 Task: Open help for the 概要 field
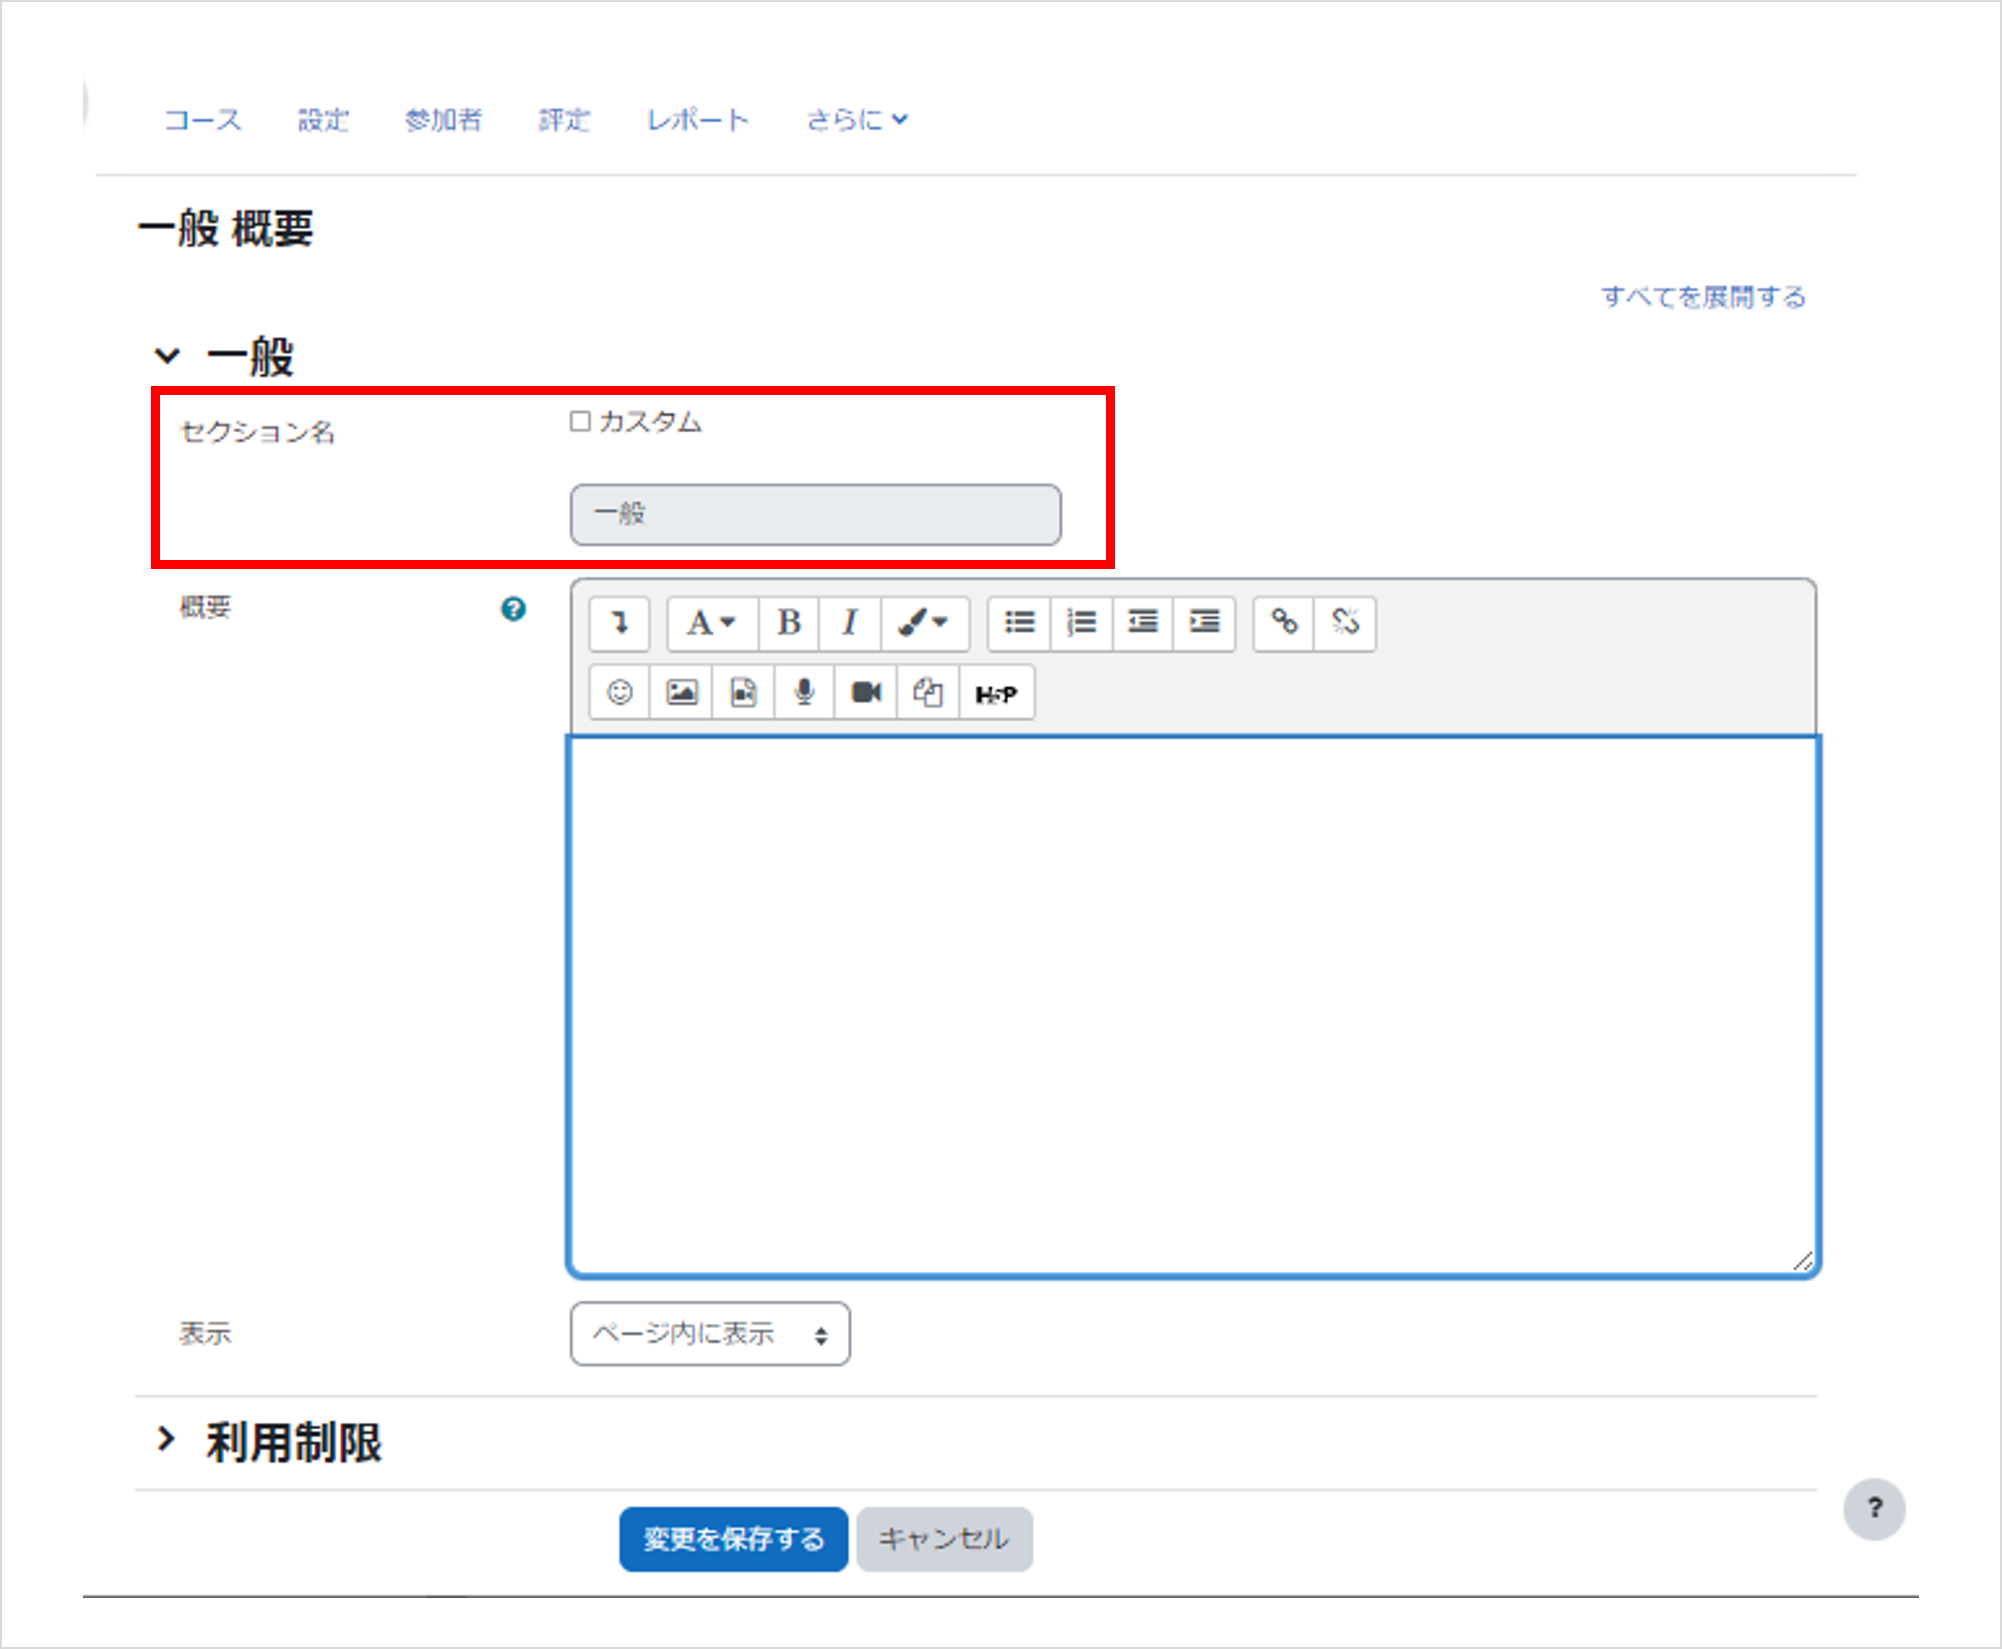click(x=513, y=609)
